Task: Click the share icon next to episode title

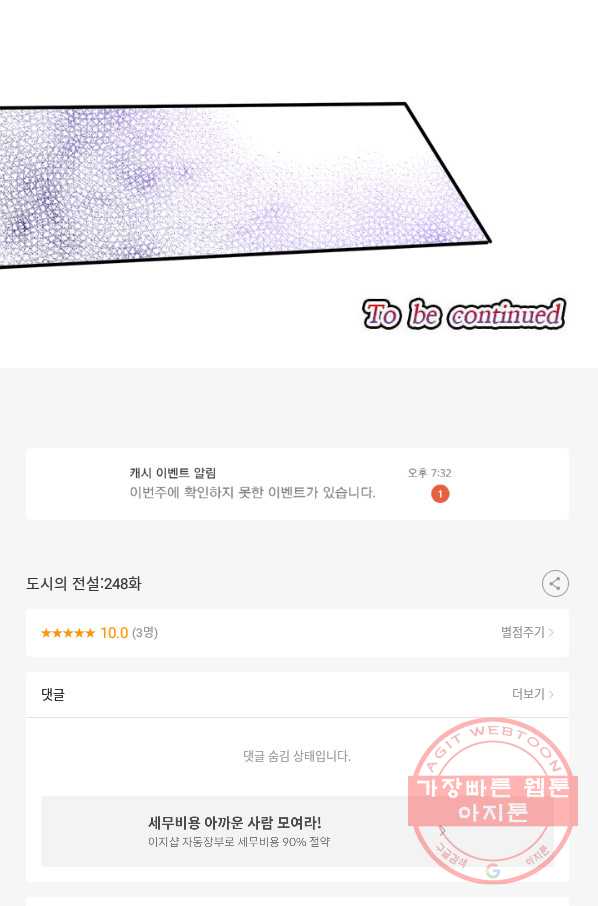Action: [x=555, y=584]
